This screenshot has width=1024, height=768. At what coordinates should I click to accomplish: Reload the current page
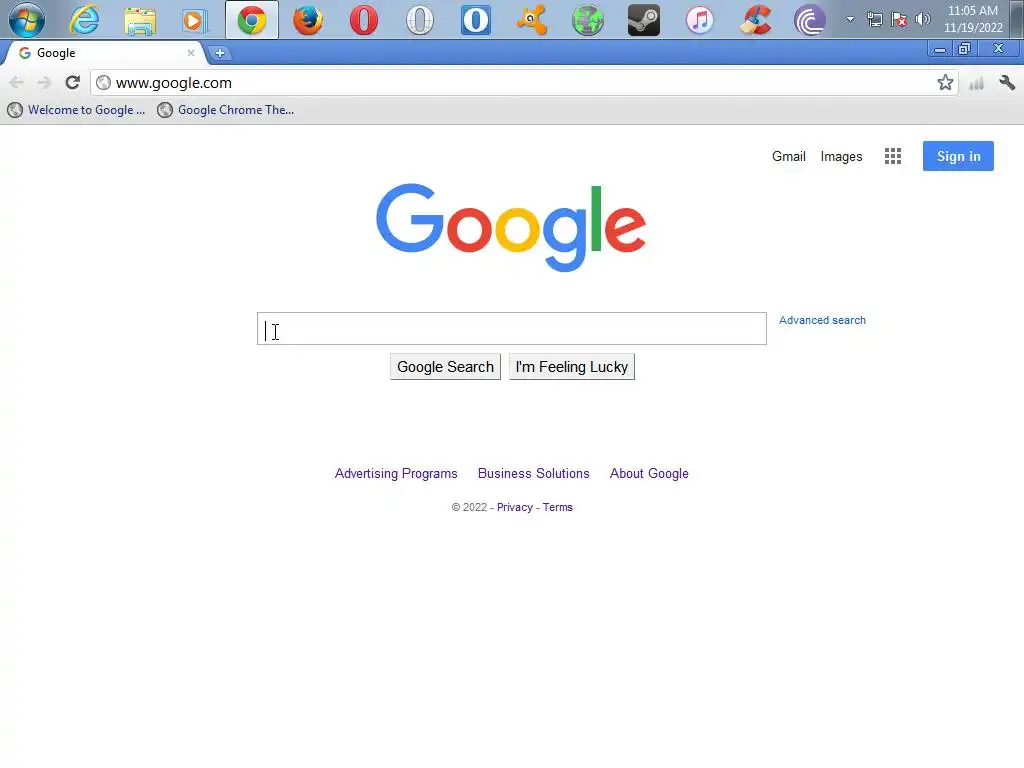72,82
